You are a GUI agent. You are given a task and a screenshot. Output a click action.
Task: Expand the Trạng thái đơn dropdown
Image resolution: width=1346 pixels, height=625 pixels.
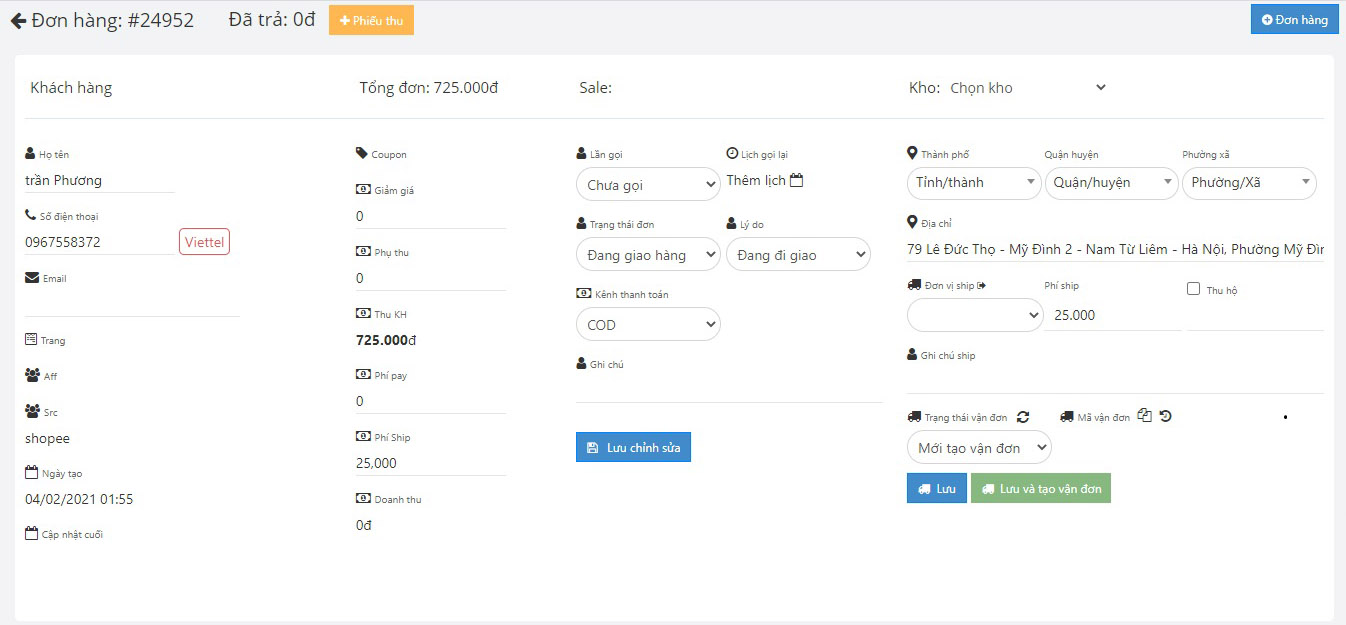coord(647,255)
